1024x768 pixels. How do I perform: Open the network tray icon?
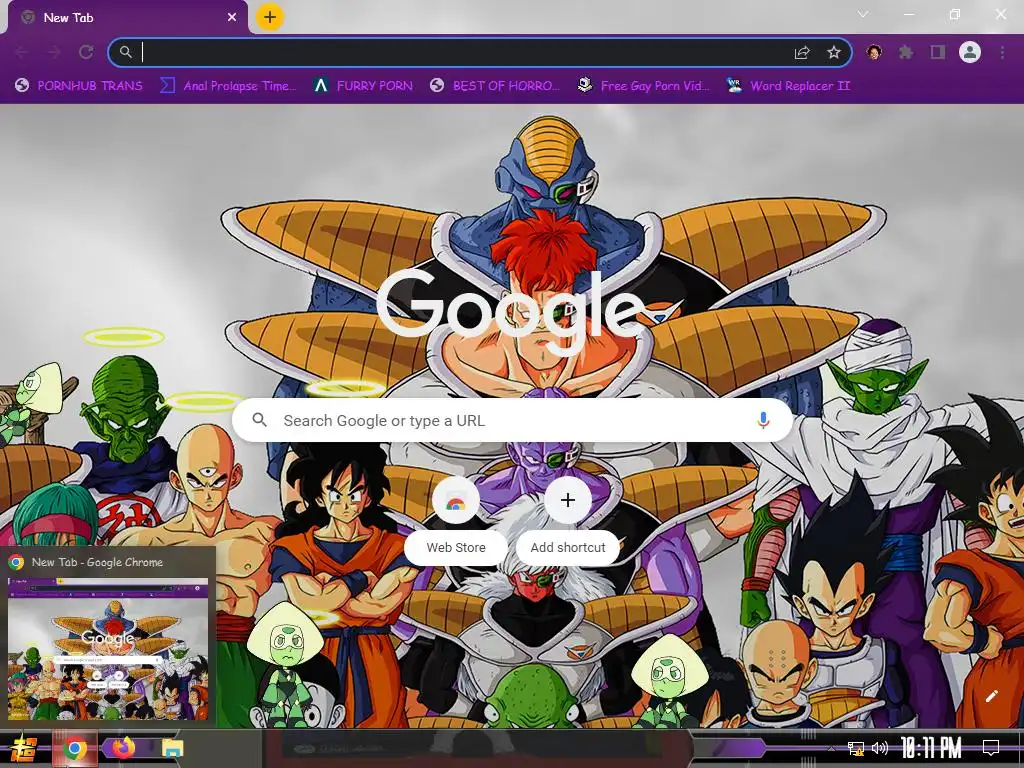[856, 748]
